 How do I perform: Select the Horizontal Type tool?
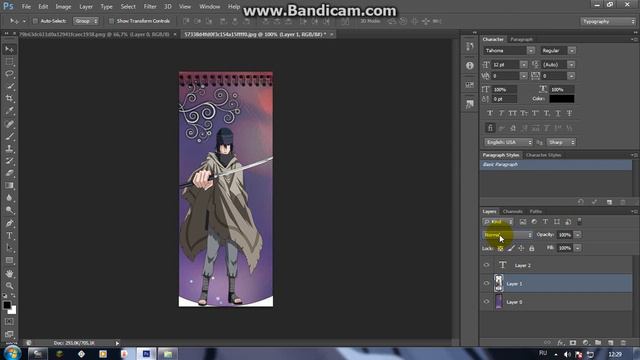[9, 236]
